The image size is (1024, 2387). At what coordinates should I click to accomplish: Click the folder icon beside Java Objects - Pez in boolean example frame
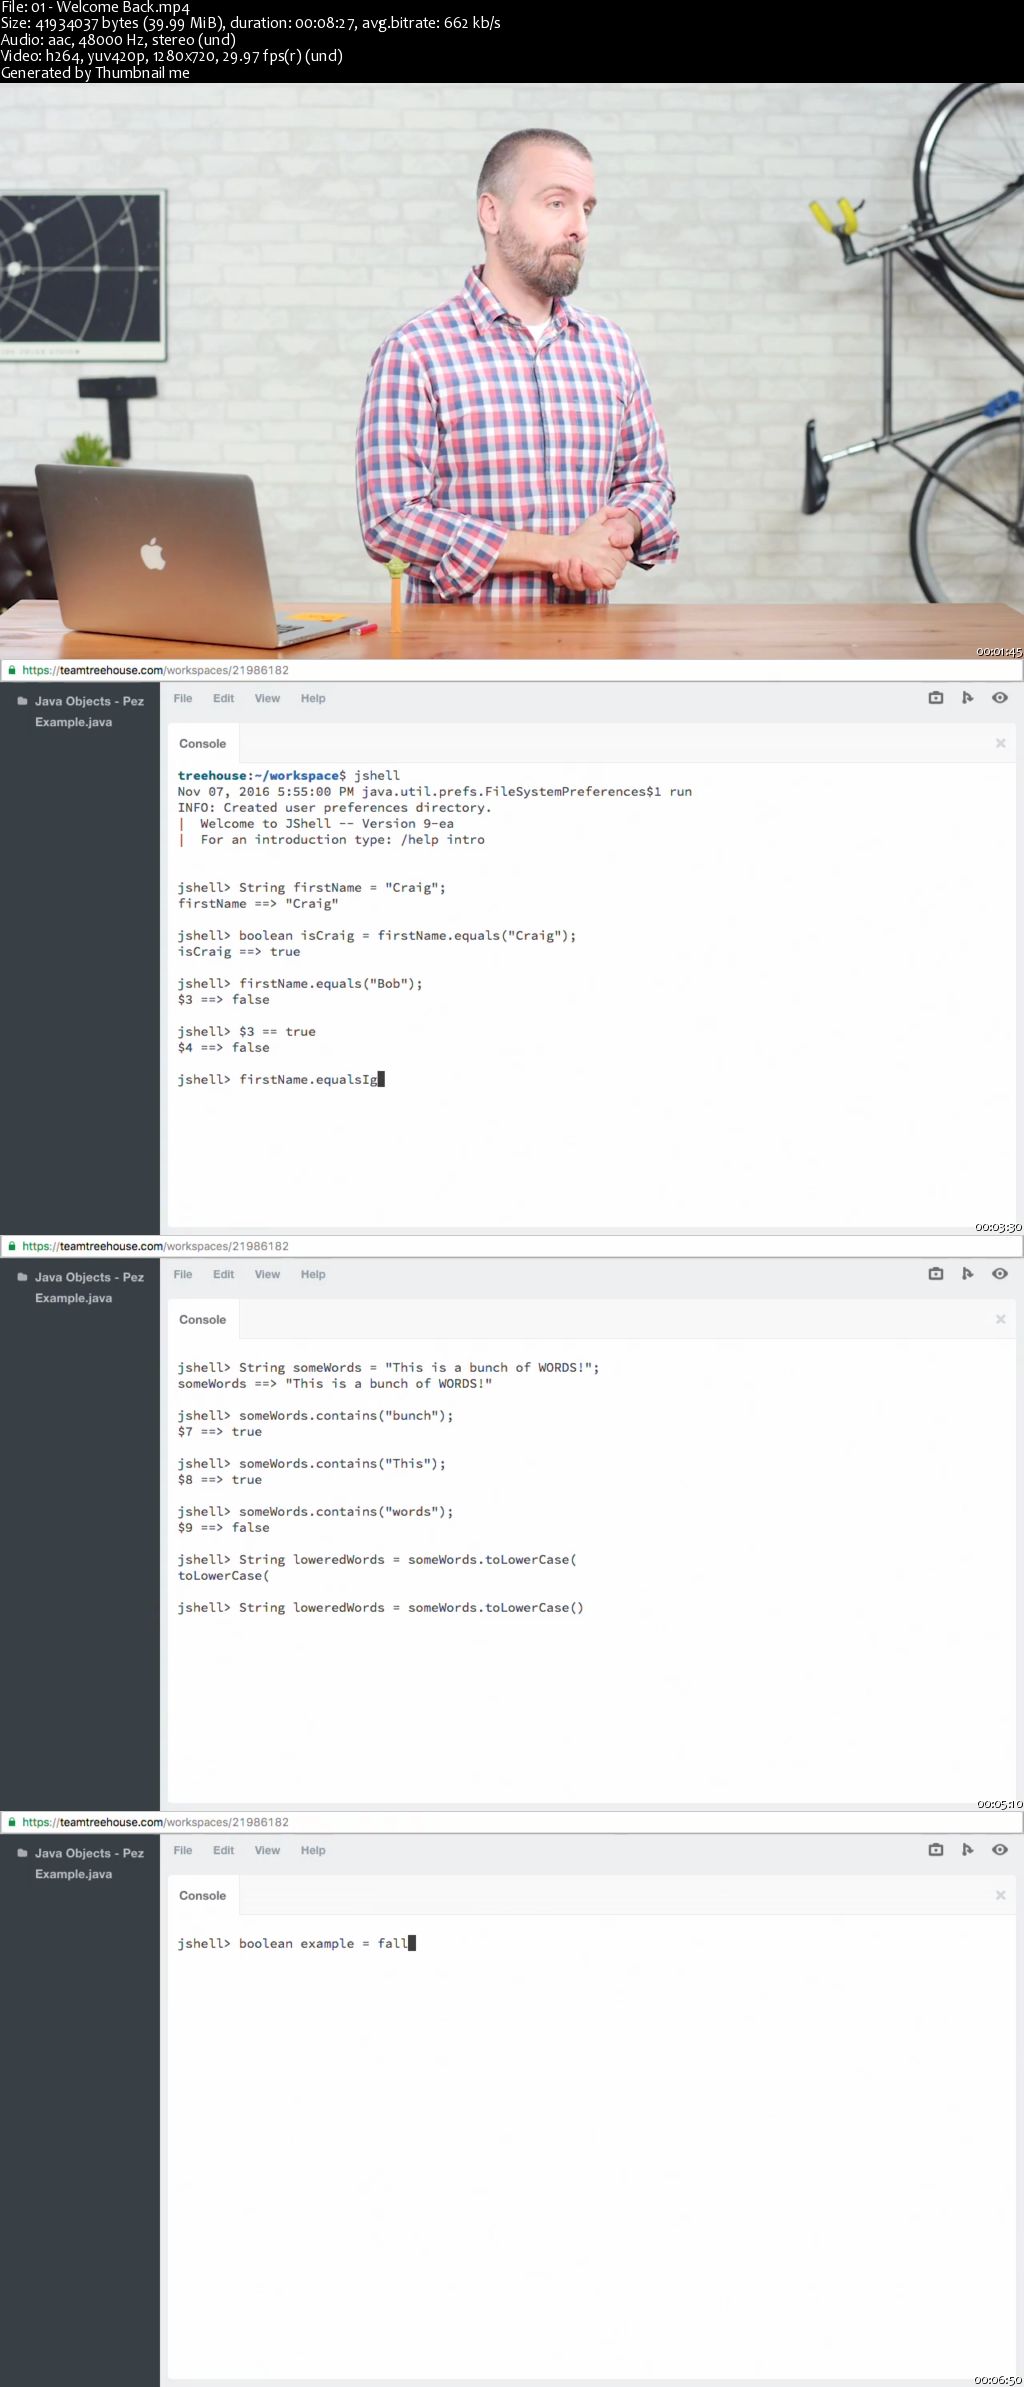tap(22, 1853)
